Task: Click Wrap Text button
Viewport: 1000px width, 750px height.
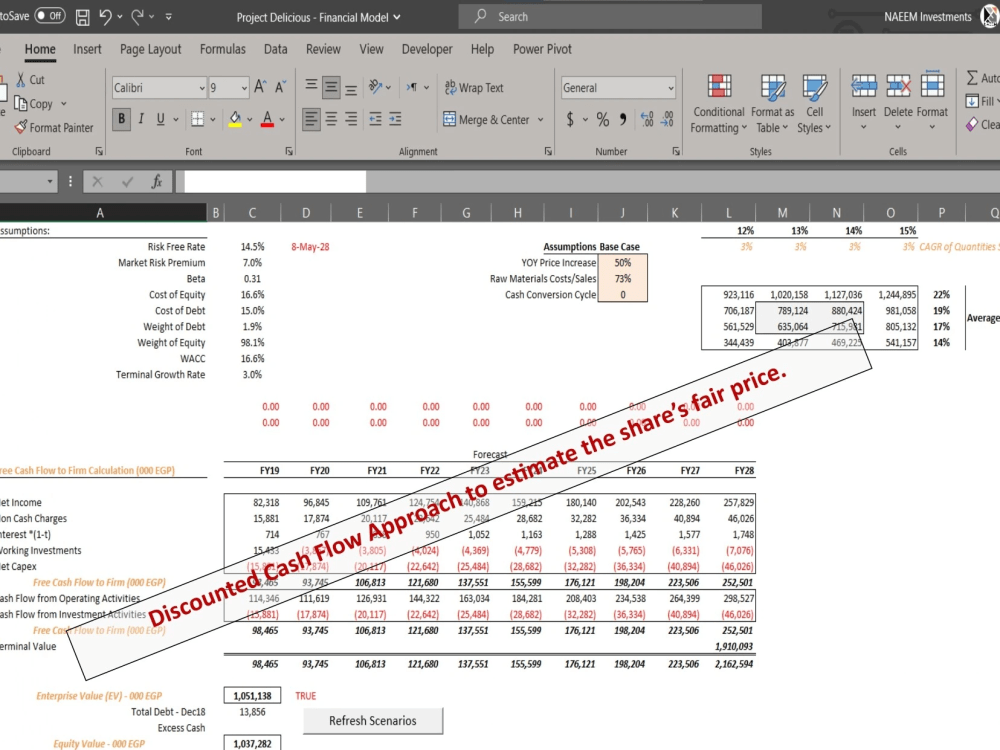Action: [474, 87]
